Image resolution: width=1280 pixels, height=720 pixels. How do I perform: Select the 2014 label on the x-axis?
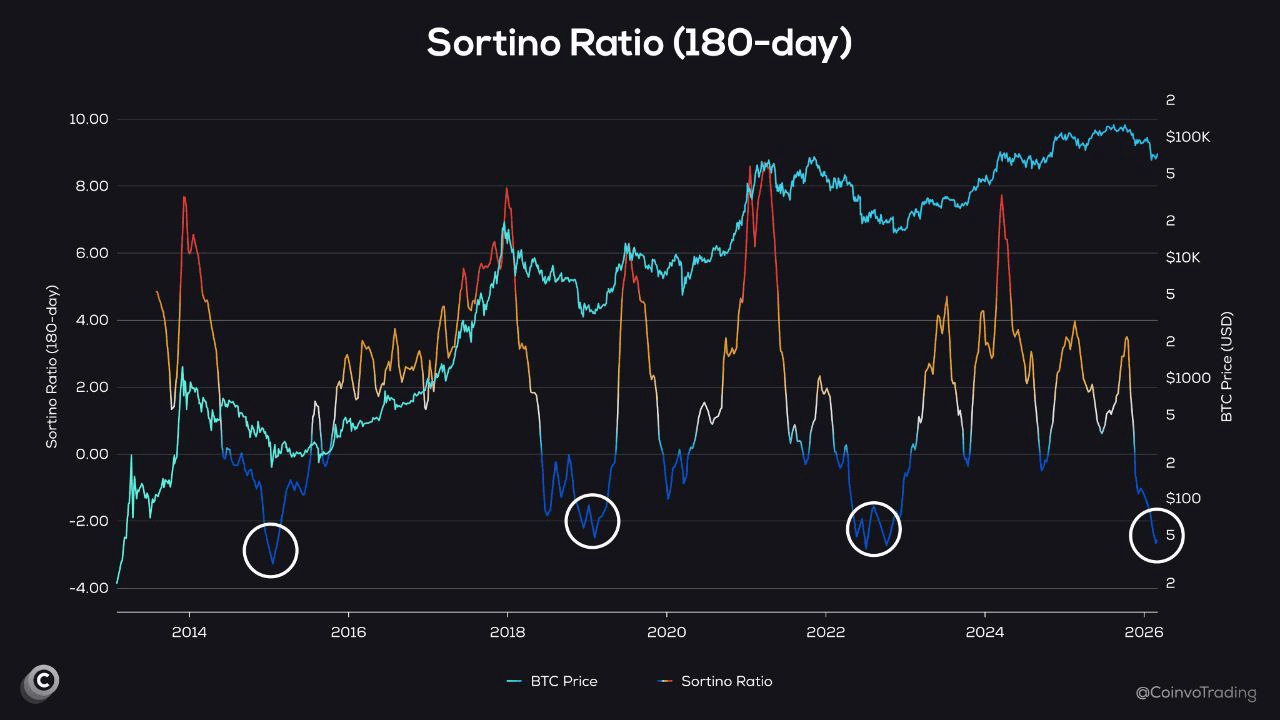click(x=188, y=631)
